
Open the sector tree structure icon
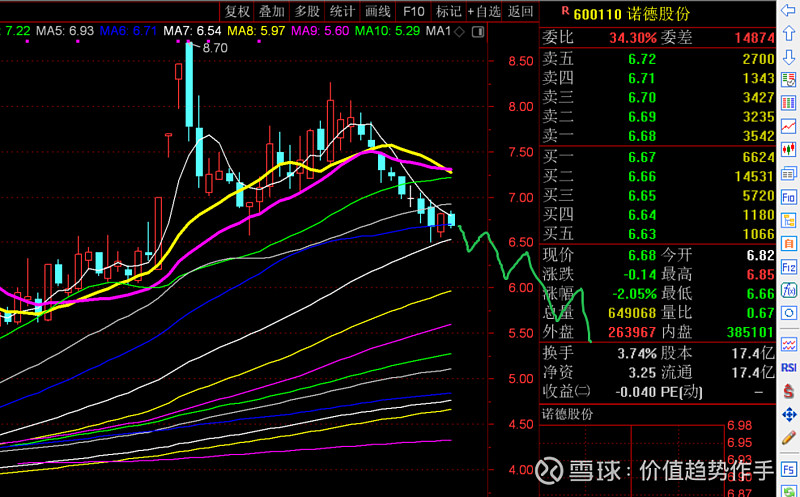(x=788, y=220)
